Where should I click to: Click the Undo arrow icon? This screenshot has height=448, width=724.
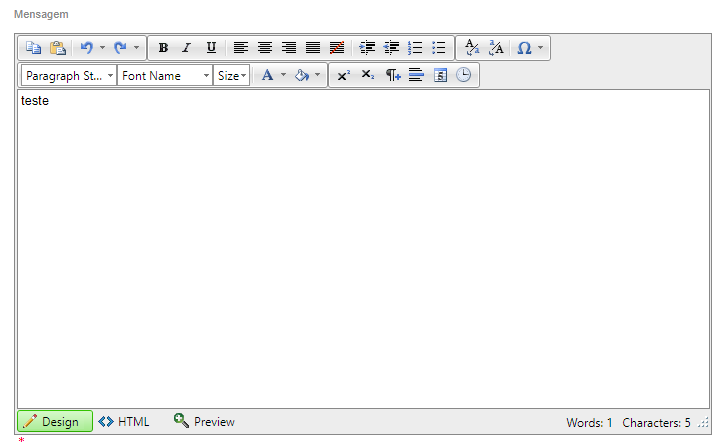(x=86, y=48)
